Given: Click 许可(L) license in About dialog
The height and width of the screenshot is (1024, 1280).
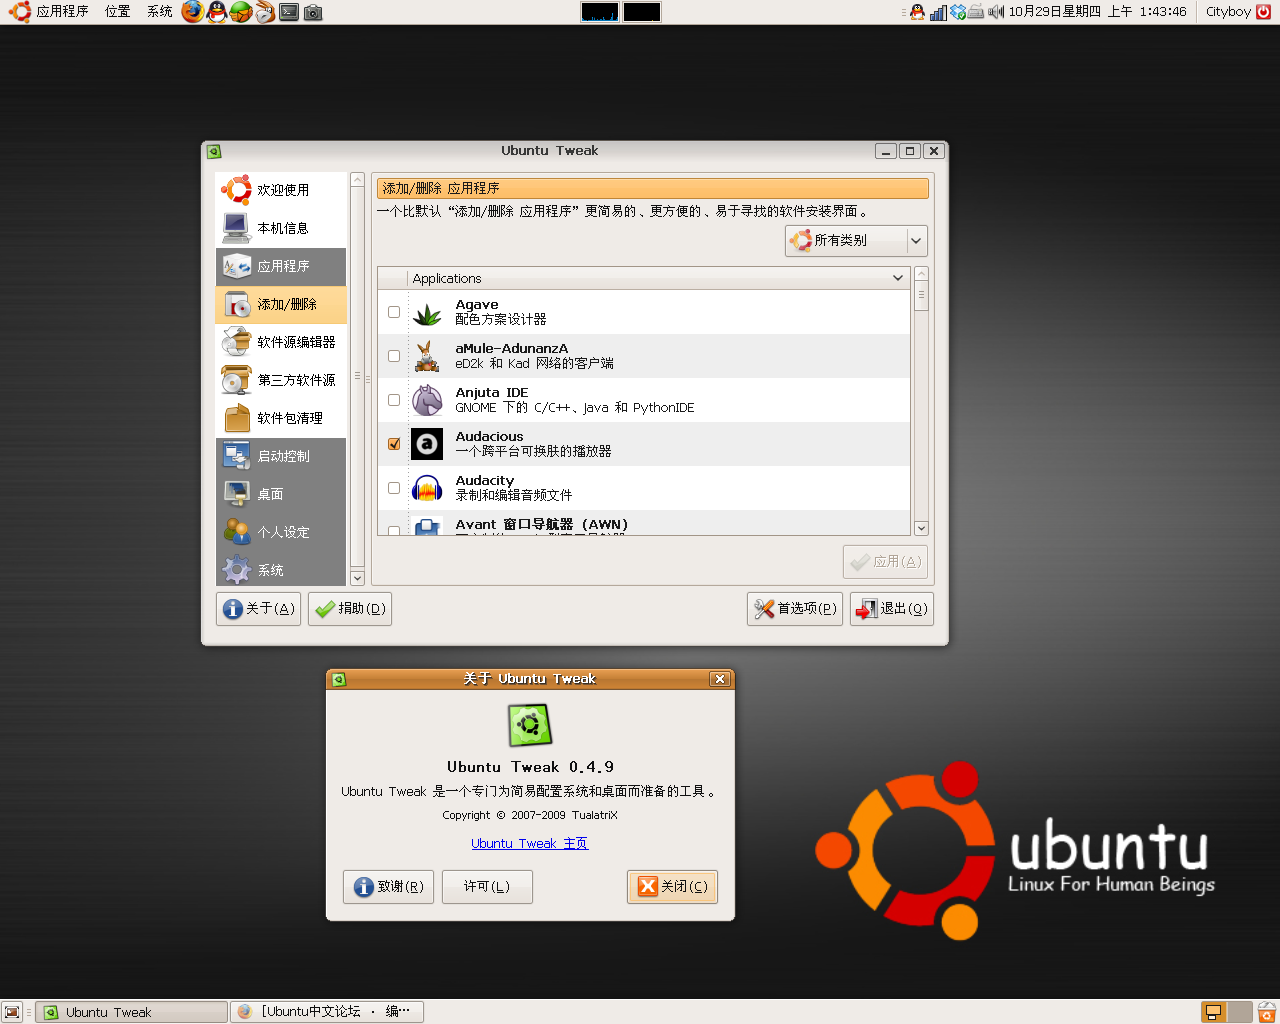Looking at the screenshot, I should (487, 887).
